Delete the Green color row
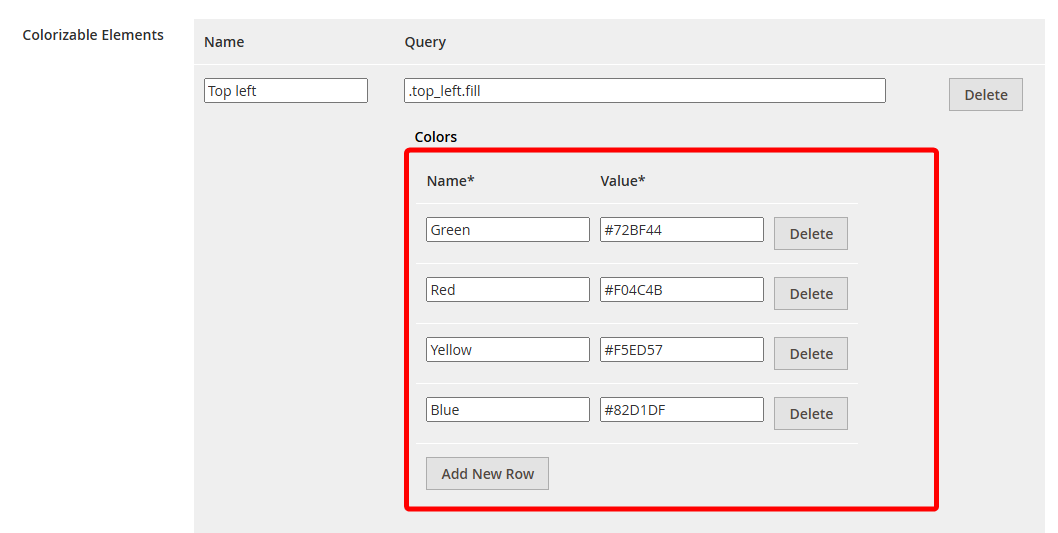The height and width of the screenshot is (533, 1058). pyautogui.click(x=810, y=234)
